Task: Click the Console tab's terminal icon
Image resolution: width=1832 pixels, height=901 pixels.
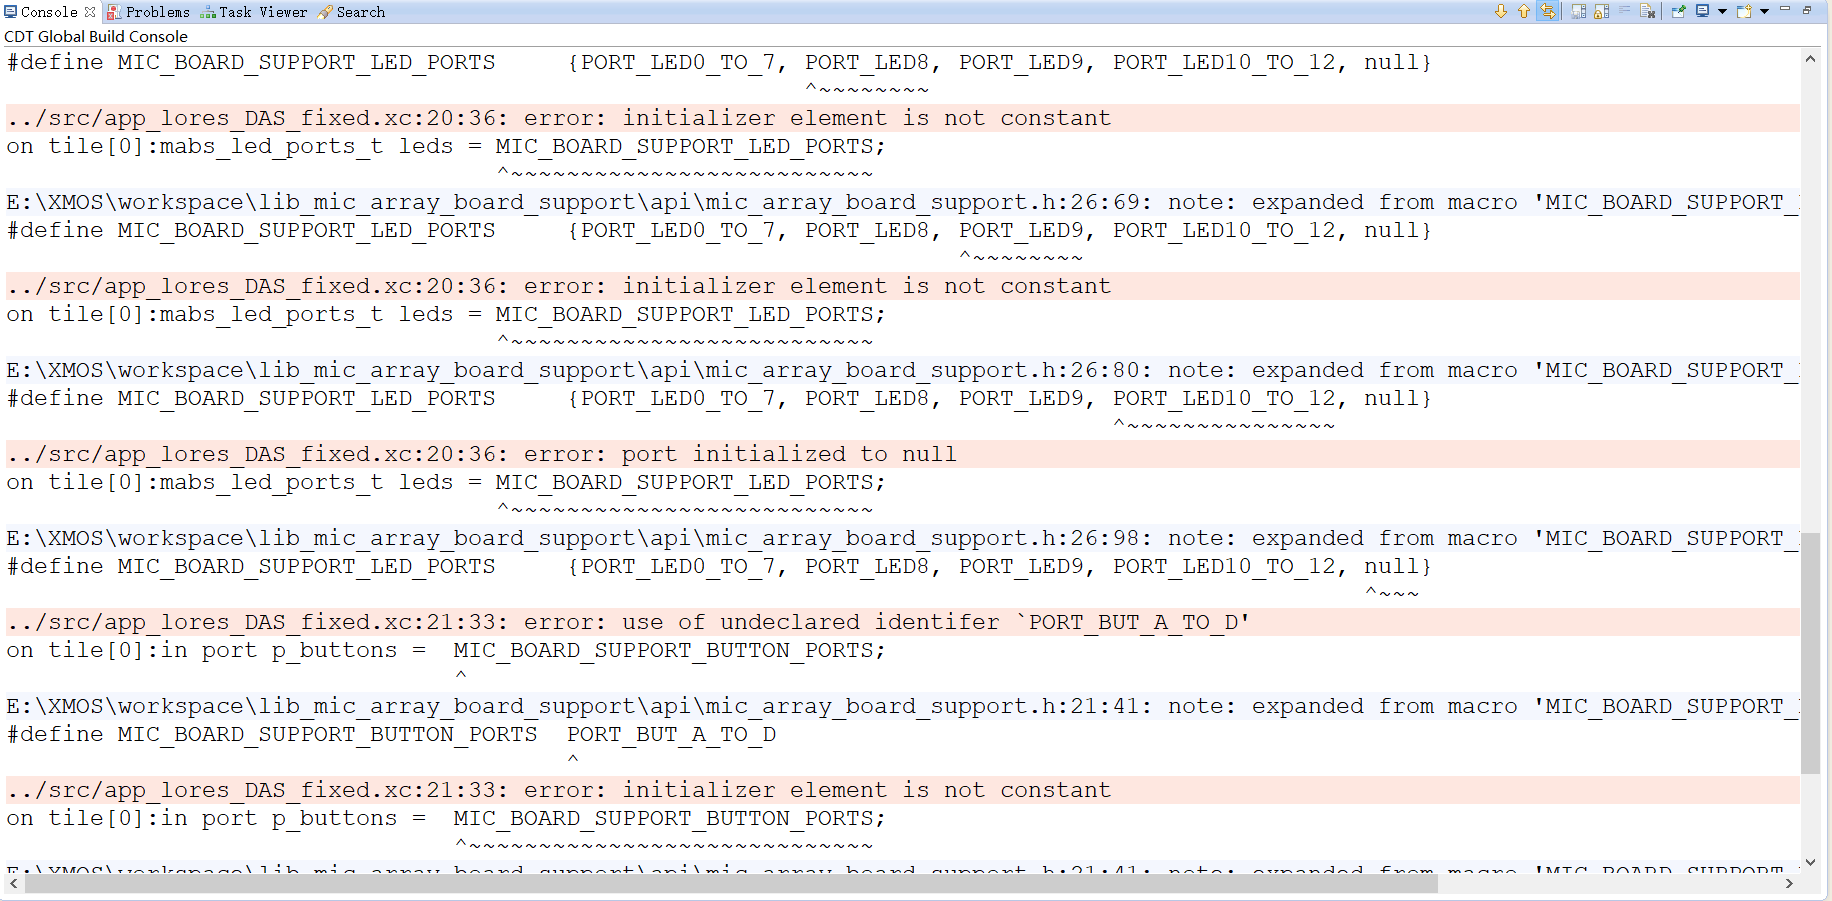Action: (x=9, y=11)
